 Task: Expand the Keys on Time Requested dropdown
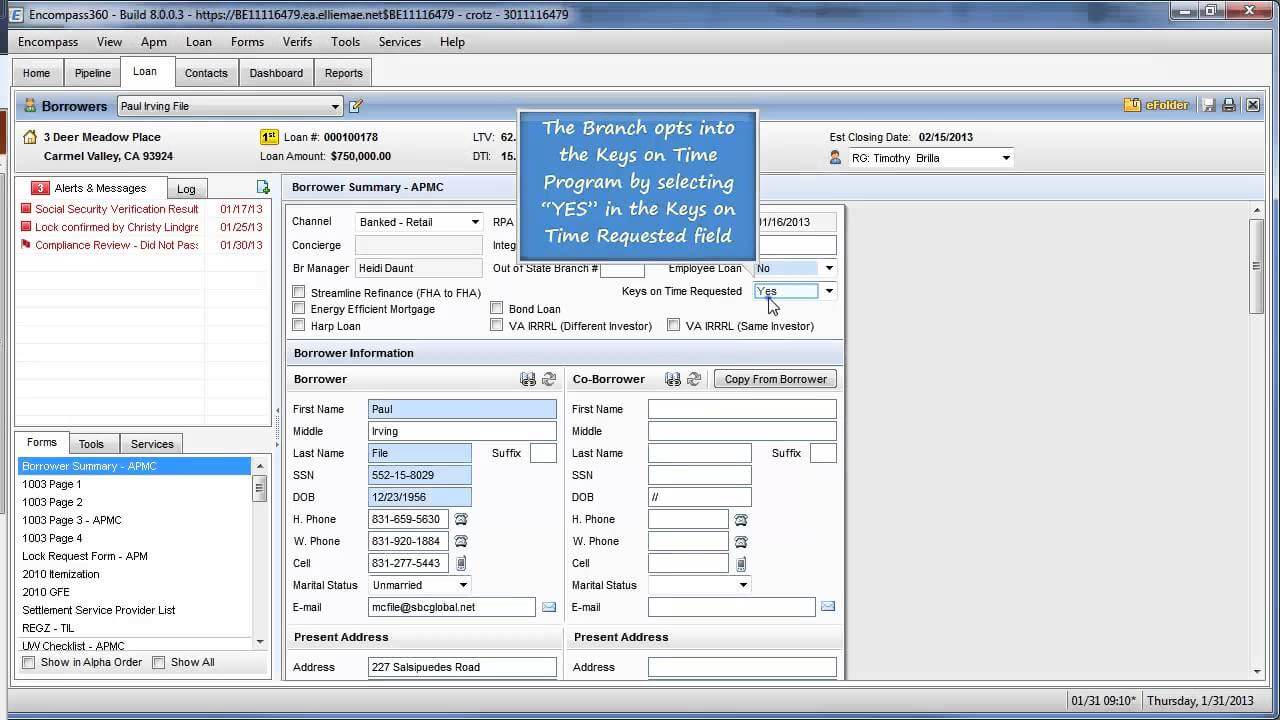point(828,290)
